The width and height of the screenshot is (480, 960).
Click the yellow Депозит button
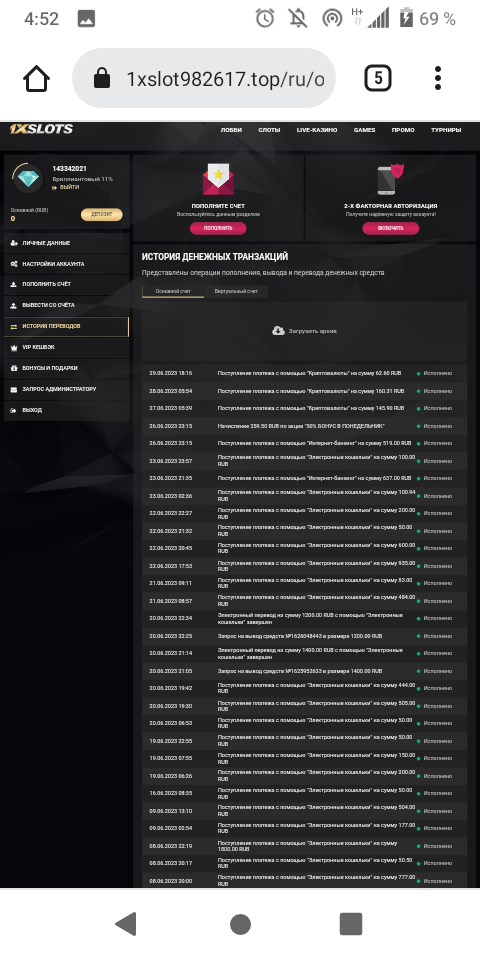(x=102, y=214)
